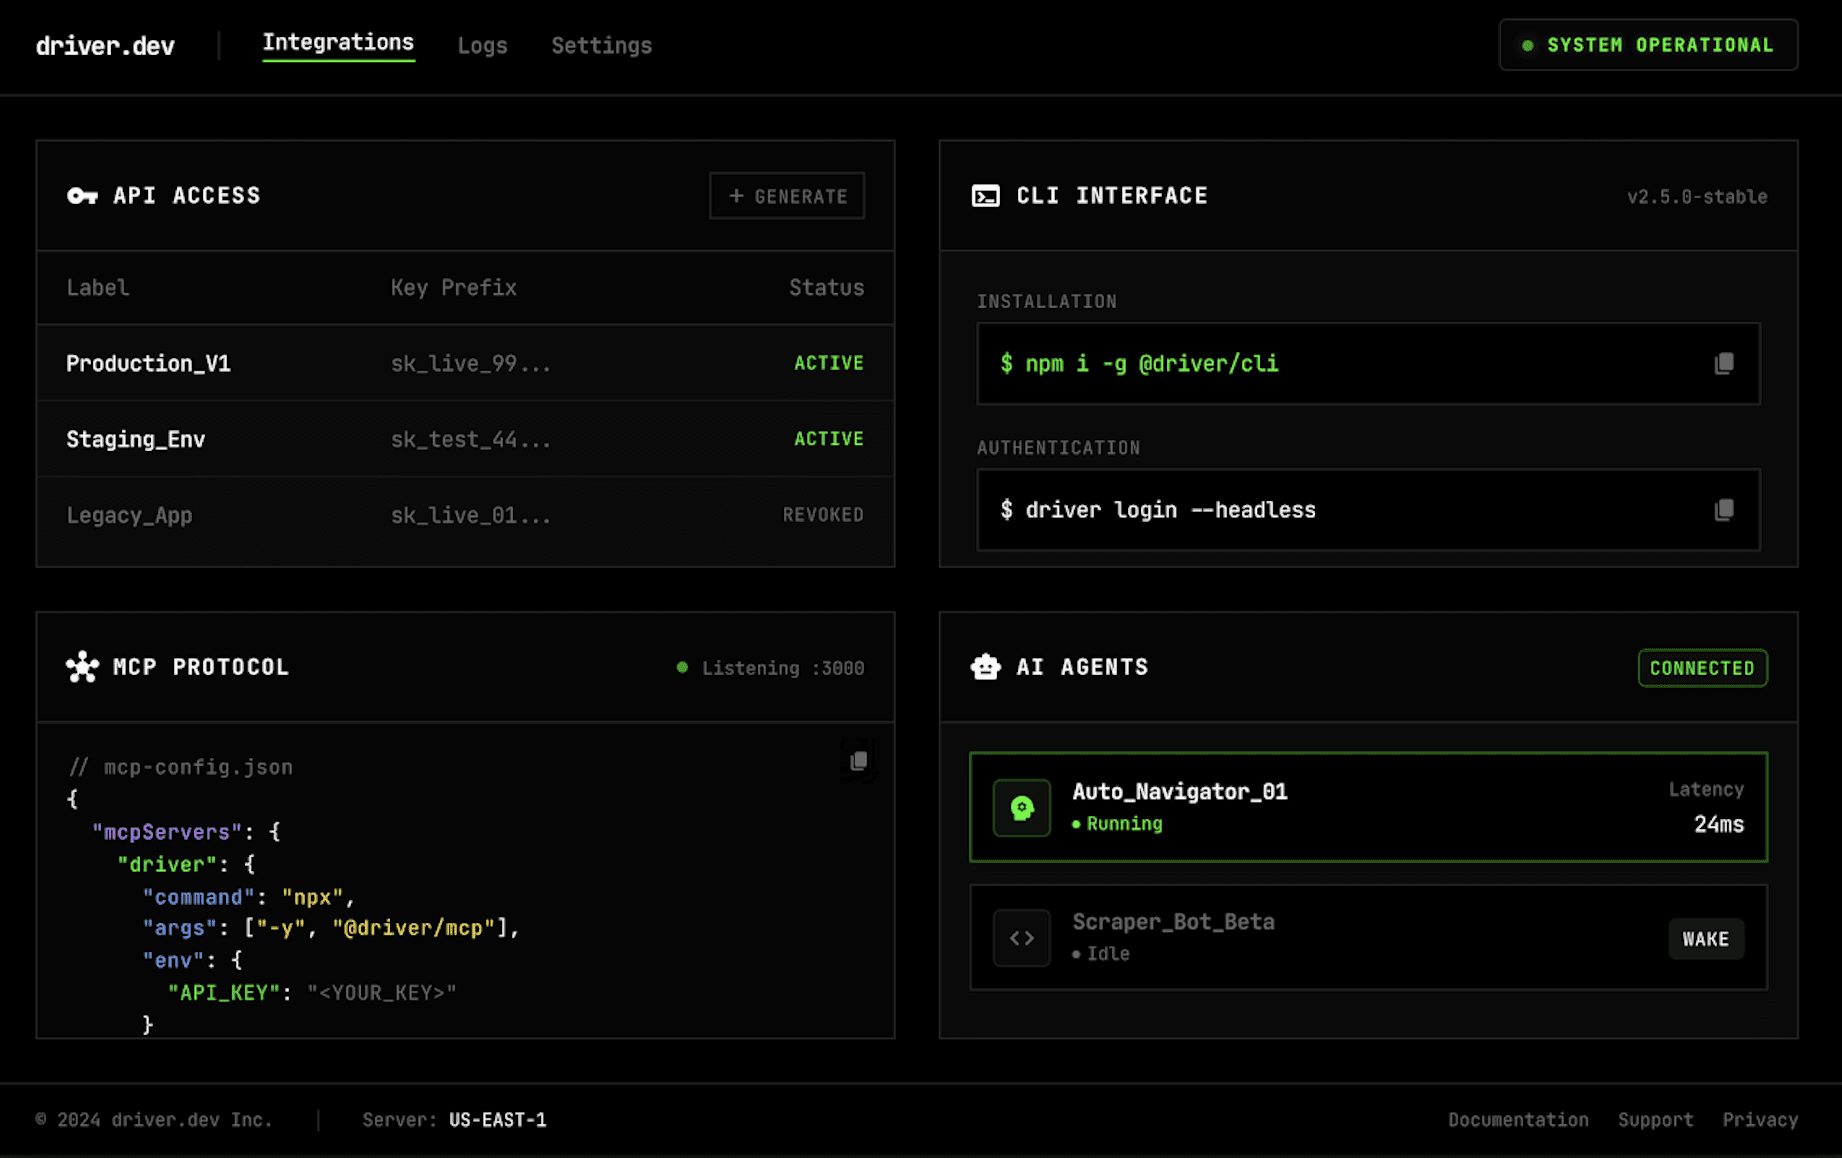This screenshot has height=1158, width=1842.
Task: Click the driver.dev logo
Action: 105,46
